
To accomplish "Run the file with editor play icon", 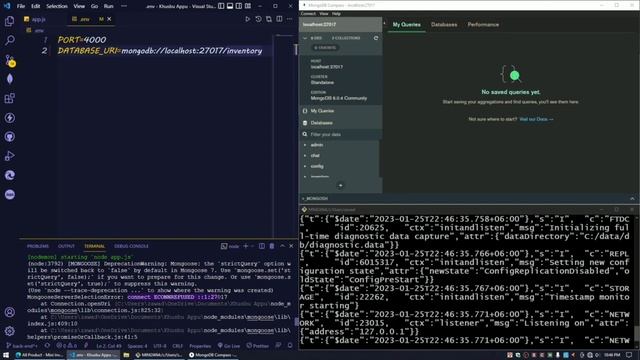I will 247,19.
